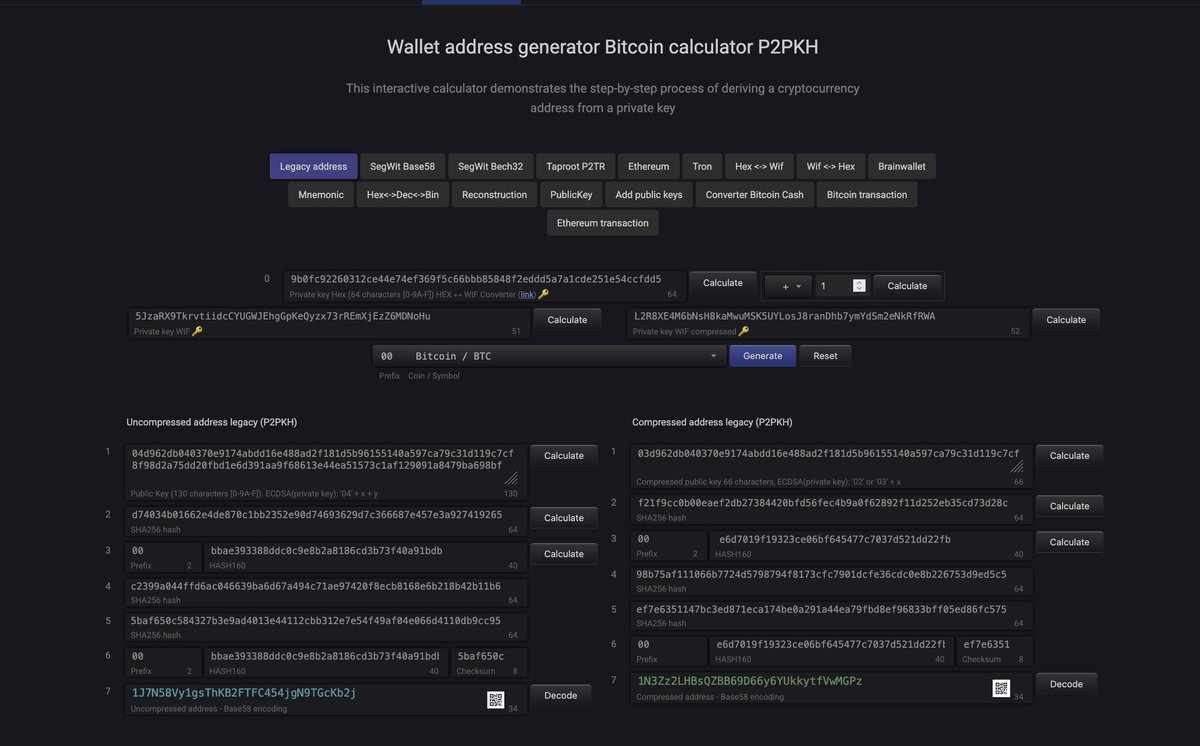Click 'Uncompressed address legacy (P2PKH)' heading
This screenshot has width=1200, height=746.
[211, 422]
